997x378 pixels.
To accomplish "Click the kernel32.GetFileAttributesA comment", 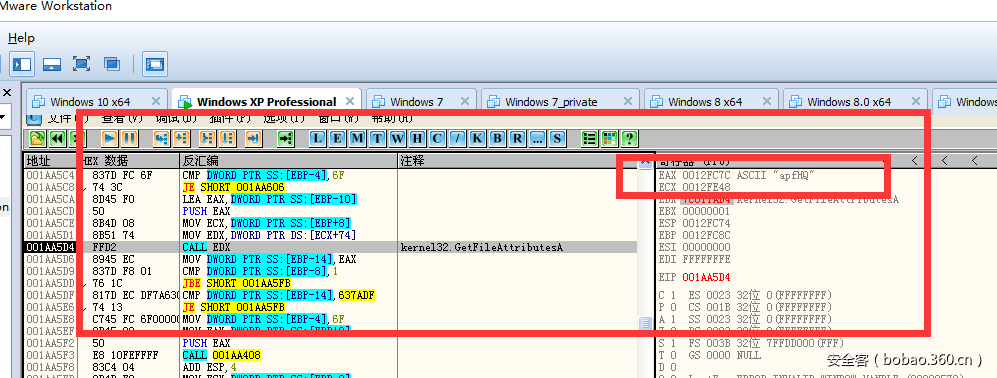I will click(482, 247).
